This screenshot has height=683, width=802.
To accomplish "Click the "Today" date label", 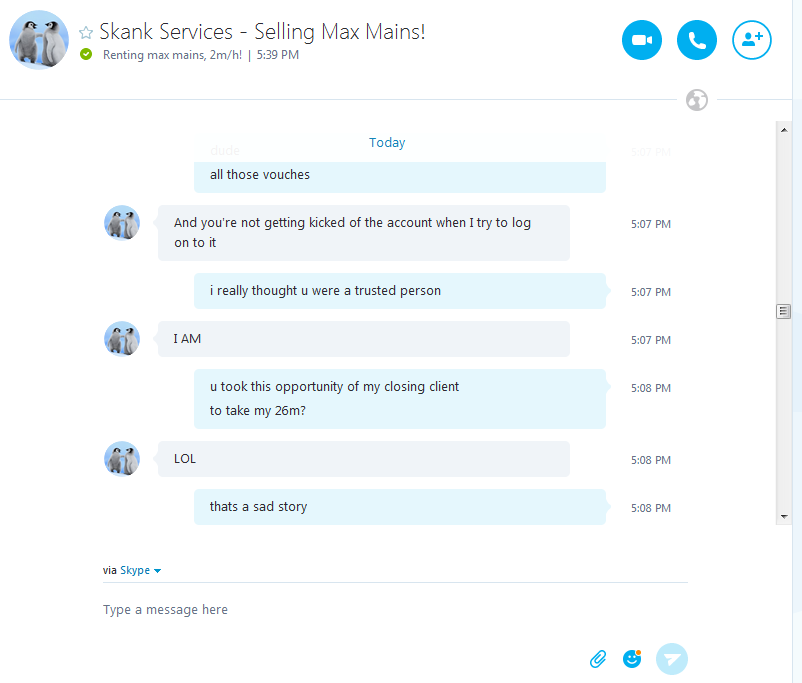I will tap(387, 143).
